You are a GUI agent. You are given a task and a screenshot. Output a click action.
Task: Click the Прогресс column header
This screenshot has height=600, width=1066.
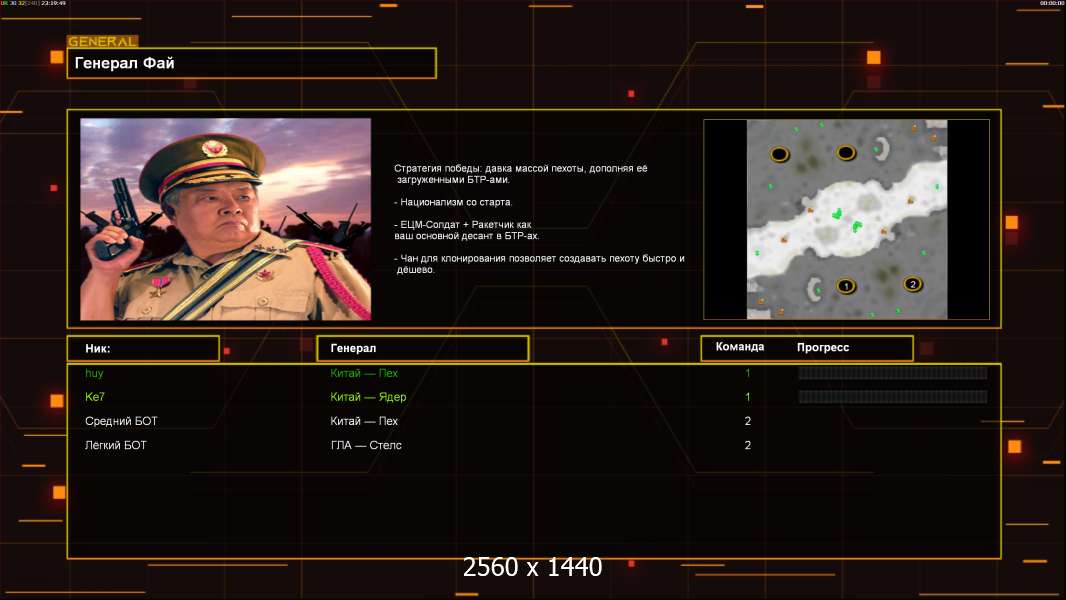pos(823,347)
